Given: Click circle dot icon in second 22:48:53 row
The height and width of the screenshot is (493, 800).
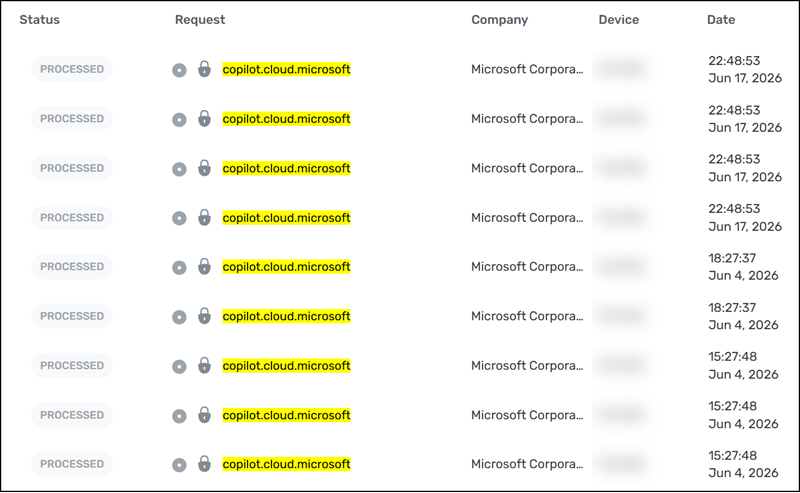Looking at the screenshot, I should click(x=179, y=120).
